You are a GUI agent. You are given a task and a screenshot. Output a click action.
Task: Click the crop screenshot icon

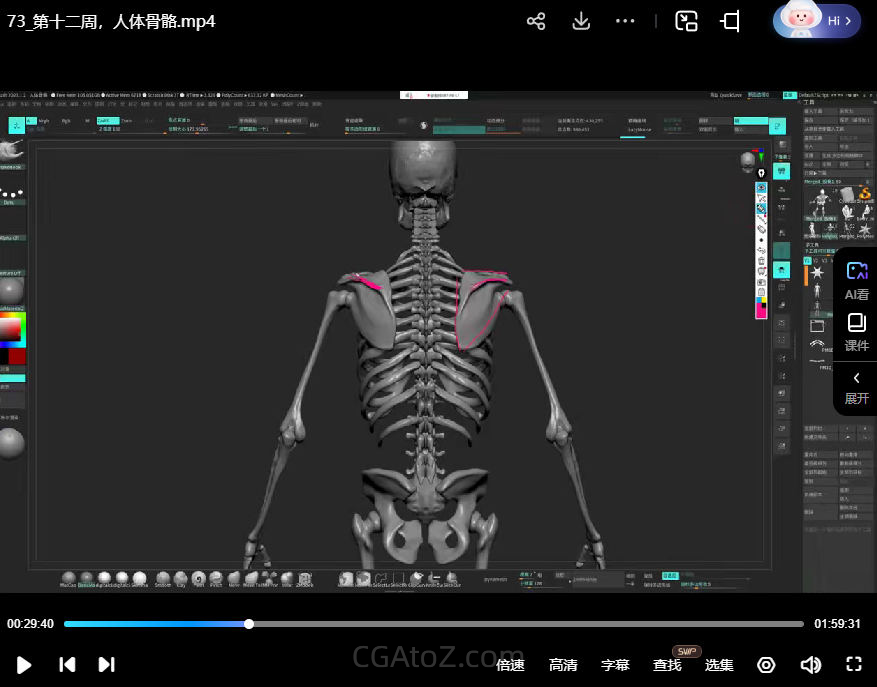click(730, 21)
